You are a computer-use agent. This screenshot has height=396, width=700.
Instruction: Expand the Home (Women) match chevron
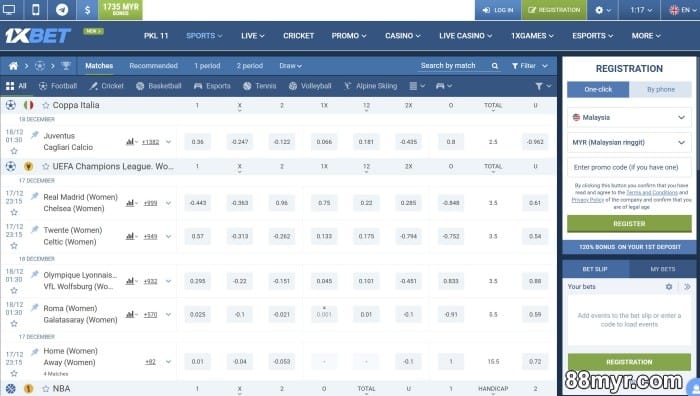tap(168, 362)
